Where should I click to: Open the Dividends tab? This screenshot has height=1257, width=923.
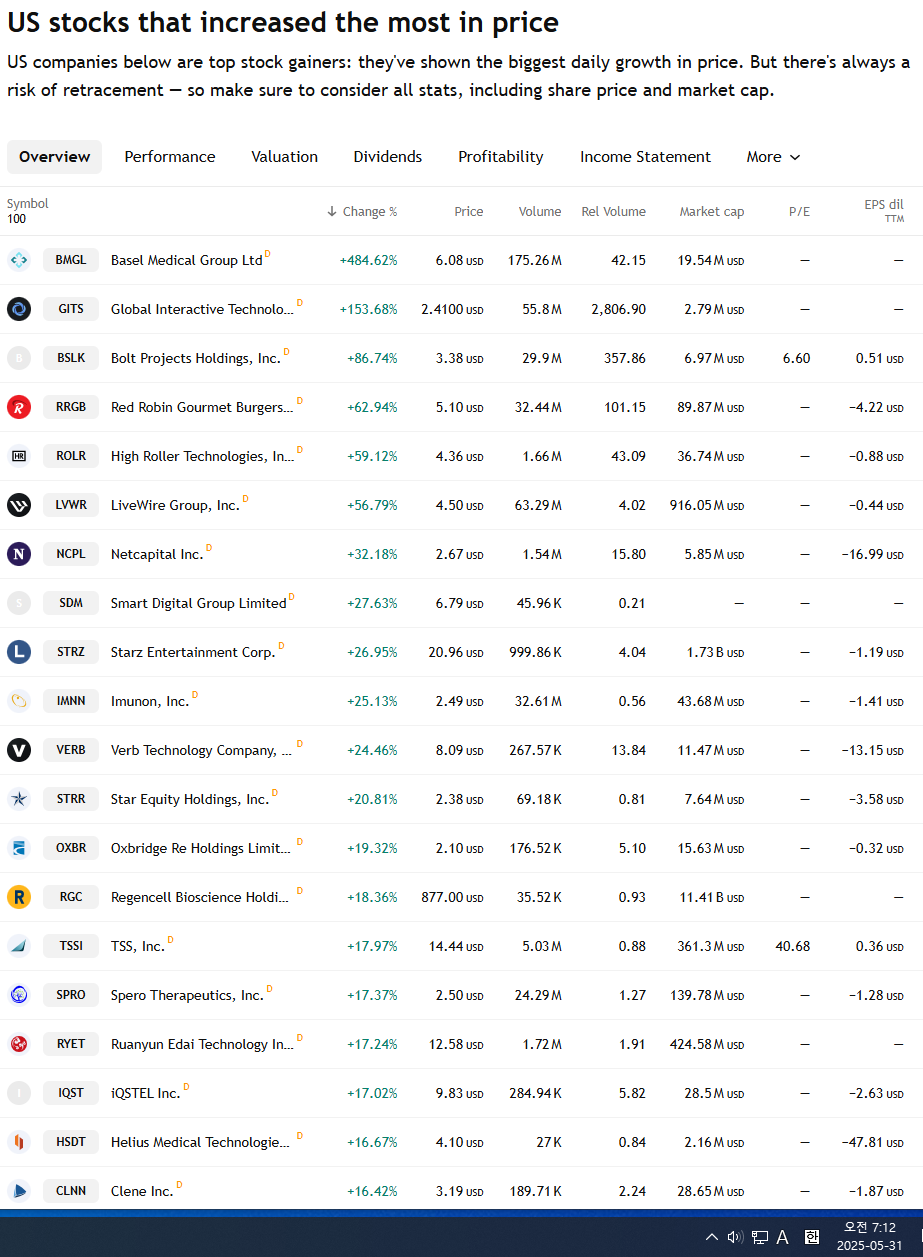click(x=388, y=157)
